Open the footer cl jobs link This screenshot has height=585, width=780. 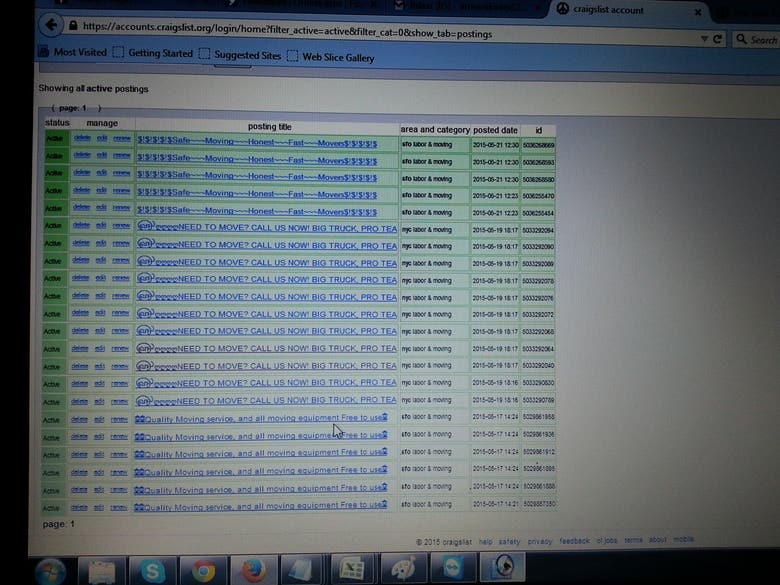pyautogui.click(x=607, y=540)
